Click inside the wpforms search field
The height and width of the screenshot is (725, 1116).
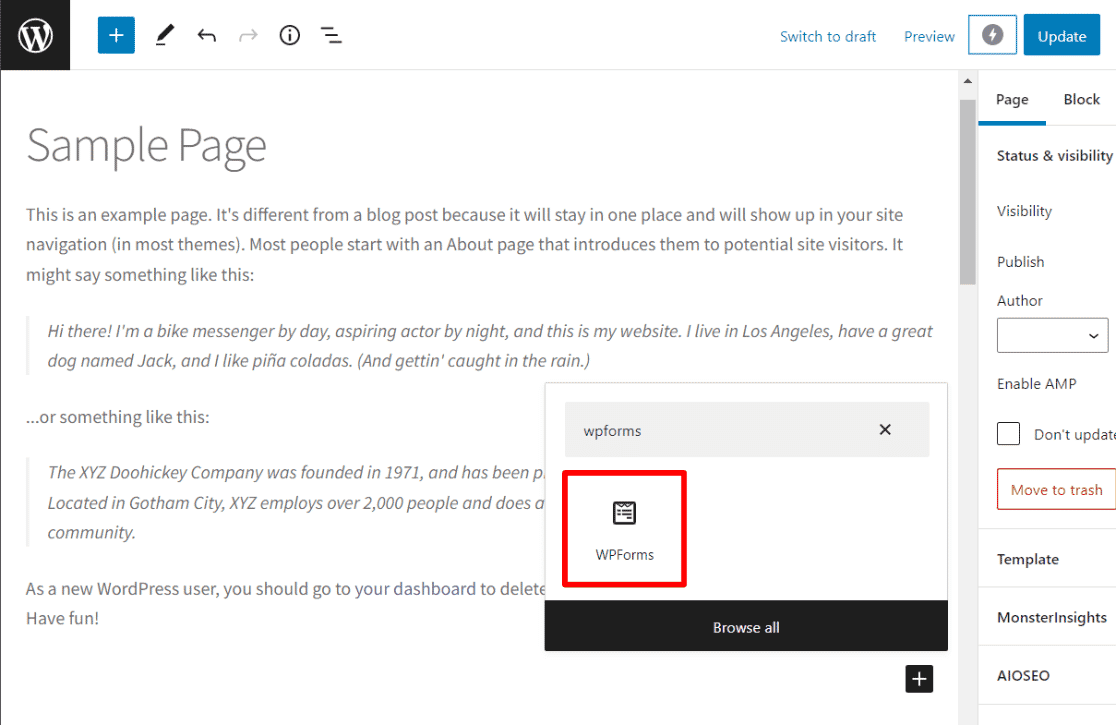click(700, 429)
